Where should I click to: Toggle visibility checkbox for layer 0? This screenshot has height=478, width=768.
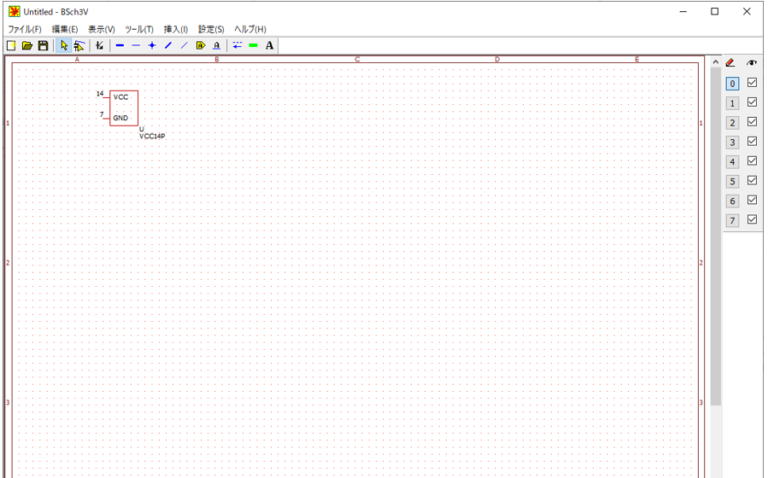(752, 83)
